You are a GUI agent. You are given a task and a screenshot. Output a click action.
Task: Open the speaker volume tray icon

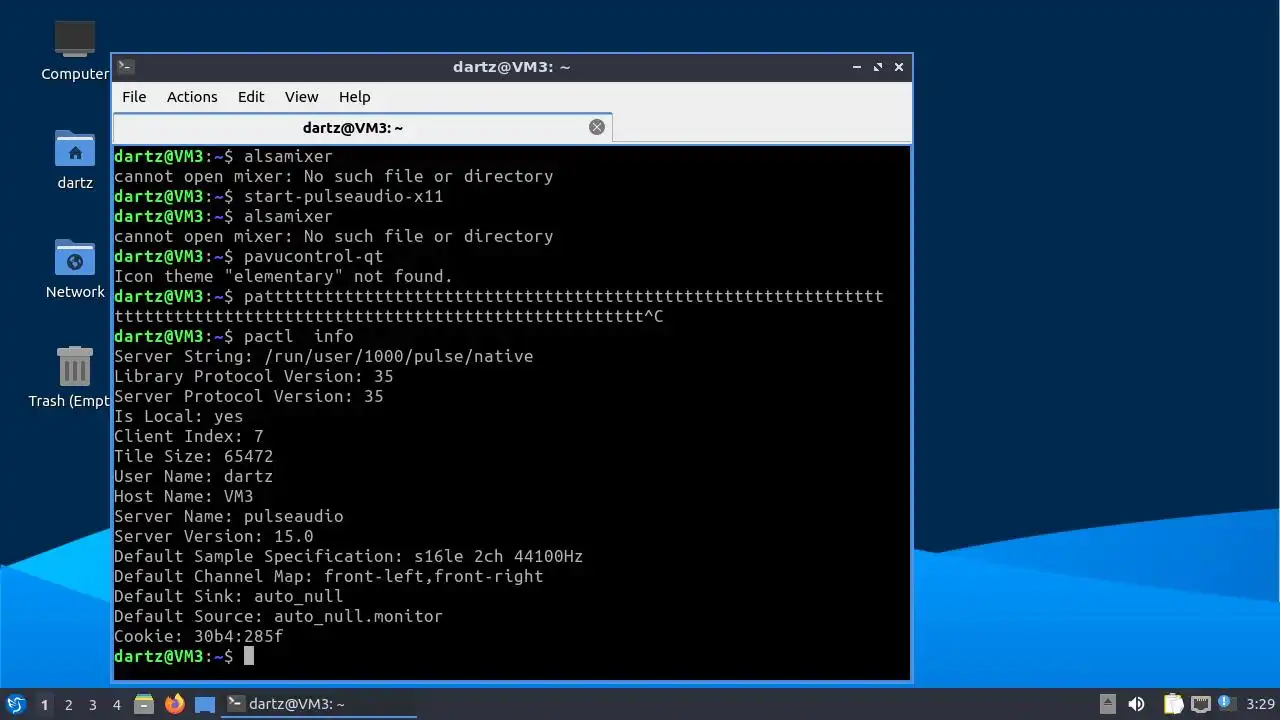click(x=1136, y=704)
